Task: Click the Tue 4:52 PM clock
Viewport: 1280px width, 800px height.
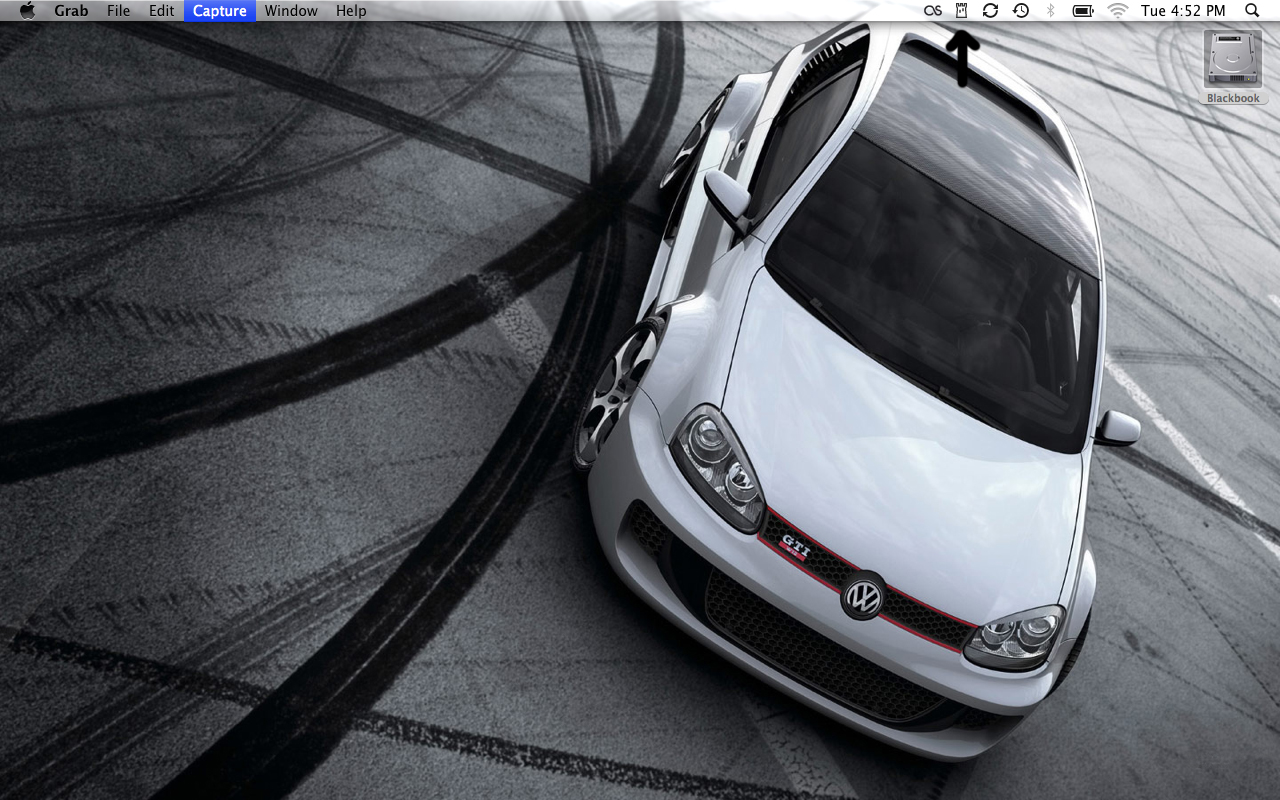Action: (1183, 11)
